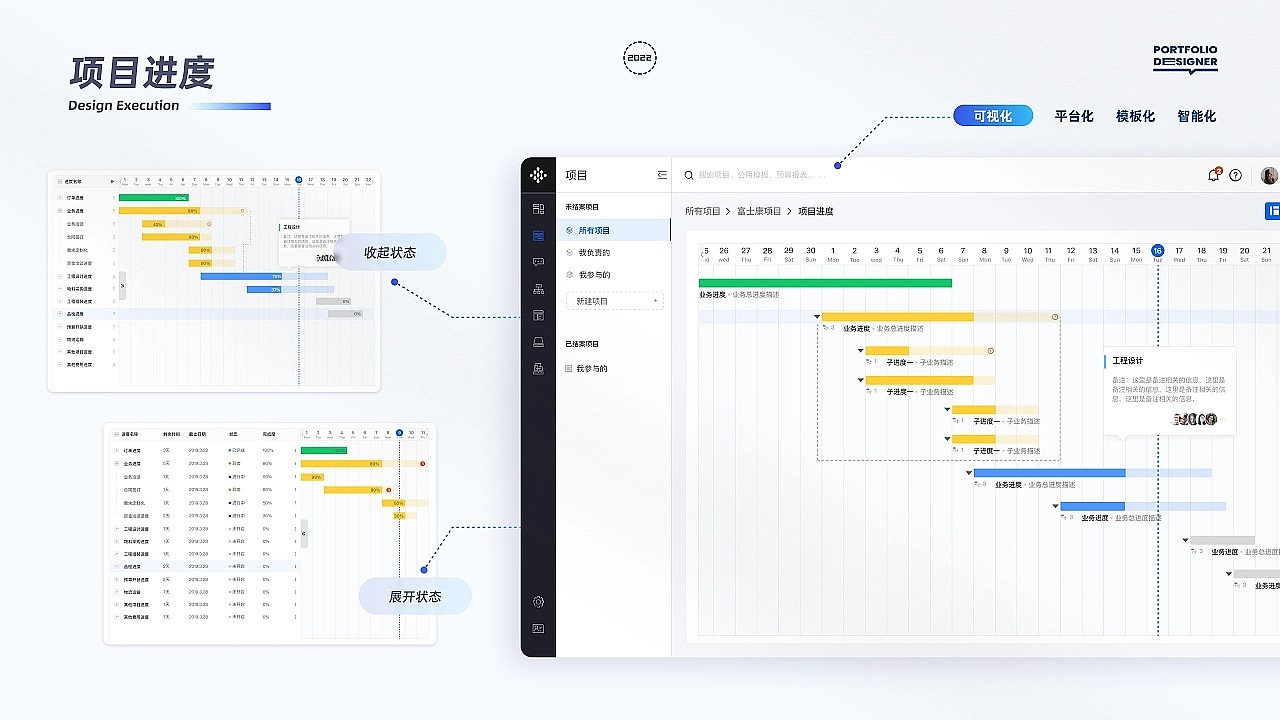Open the help question-mark icon
The height and width of the screenshot is (720, 1280).
(1236, 175)
